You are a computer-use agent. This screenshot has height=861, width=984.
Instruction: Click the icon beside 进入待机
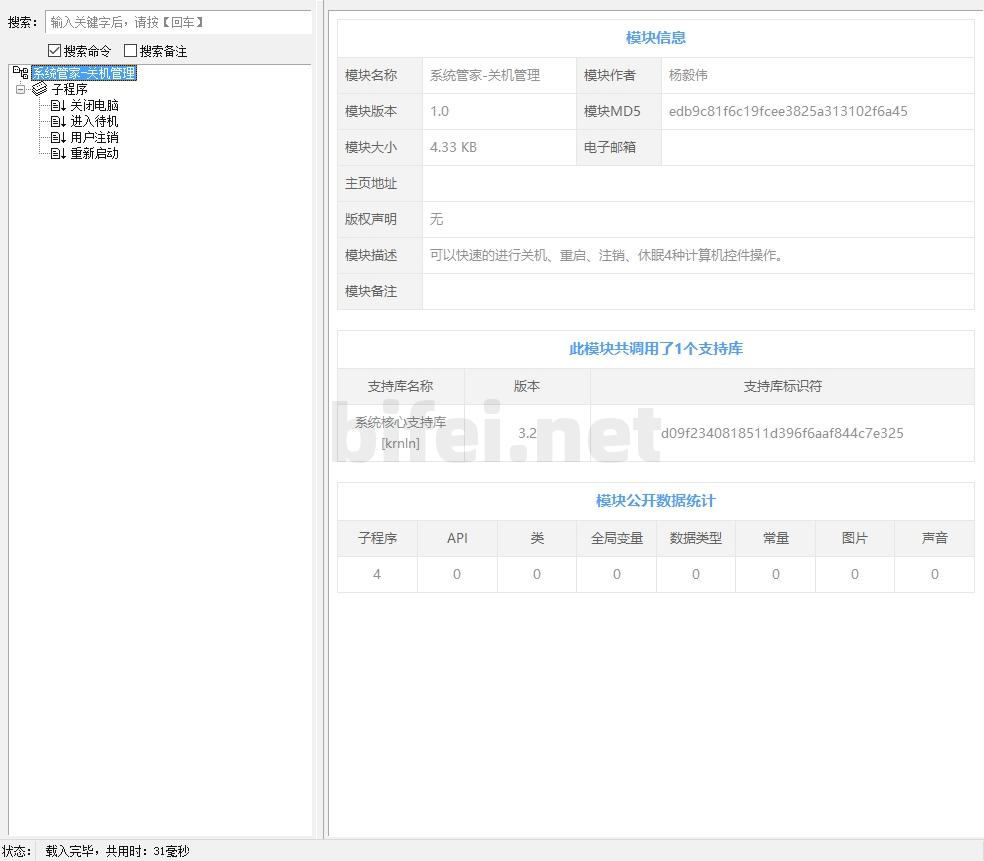click(58, 121)
